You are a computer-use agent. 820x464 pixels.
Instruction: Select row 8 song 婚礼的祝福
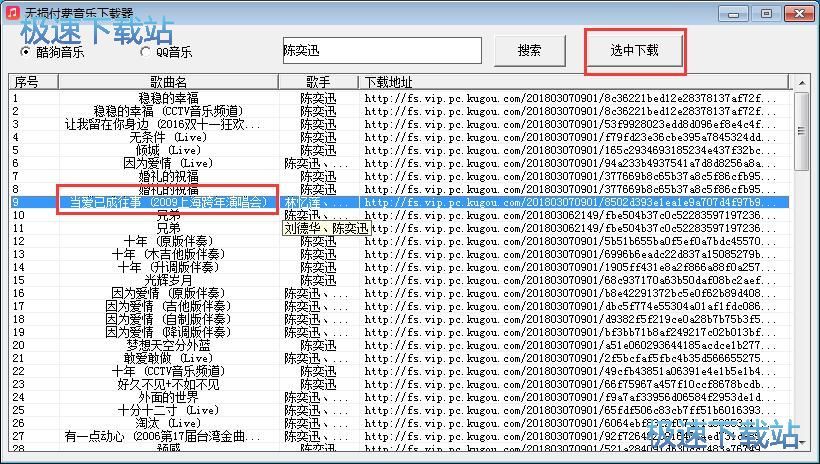(168, 189)
